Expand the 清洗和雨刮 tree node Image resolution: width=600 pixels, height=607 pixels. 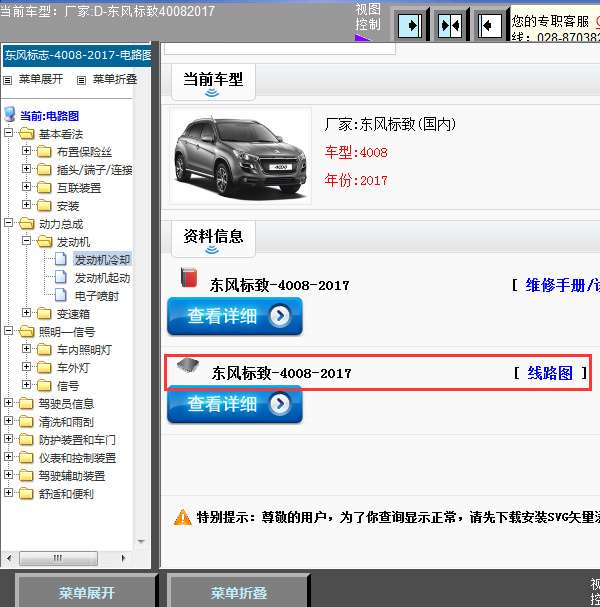[x=8, y=420]
